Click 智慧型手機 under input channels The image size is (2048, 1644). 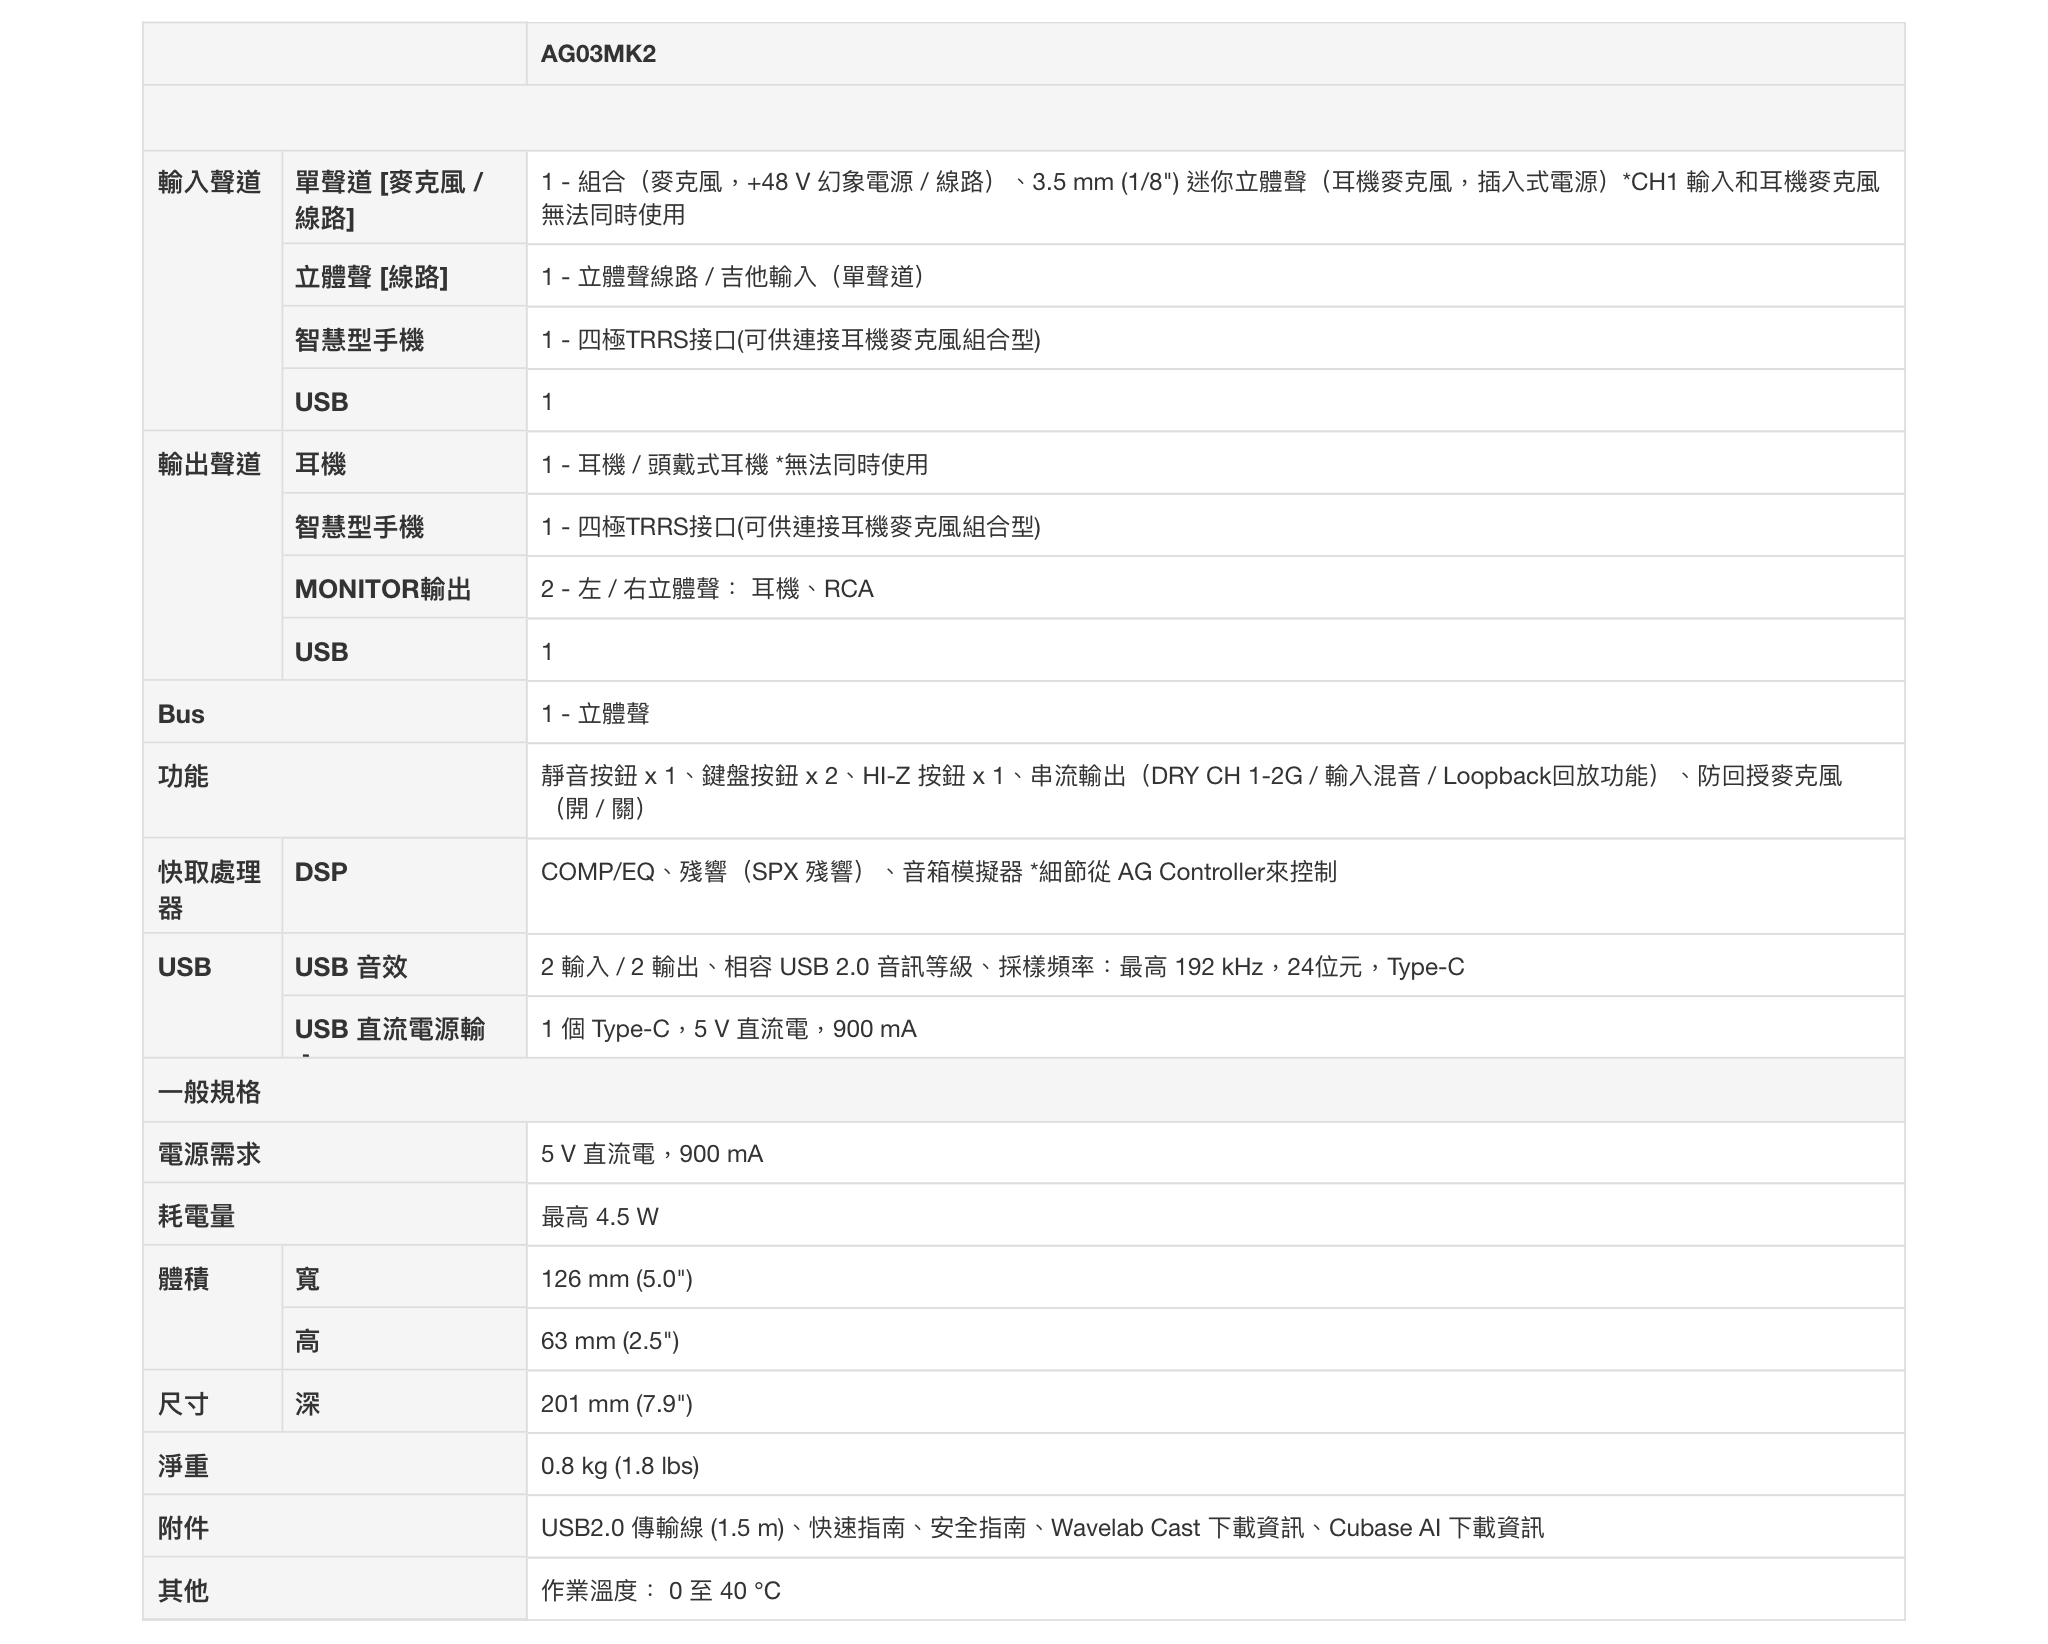coord(359,340)
